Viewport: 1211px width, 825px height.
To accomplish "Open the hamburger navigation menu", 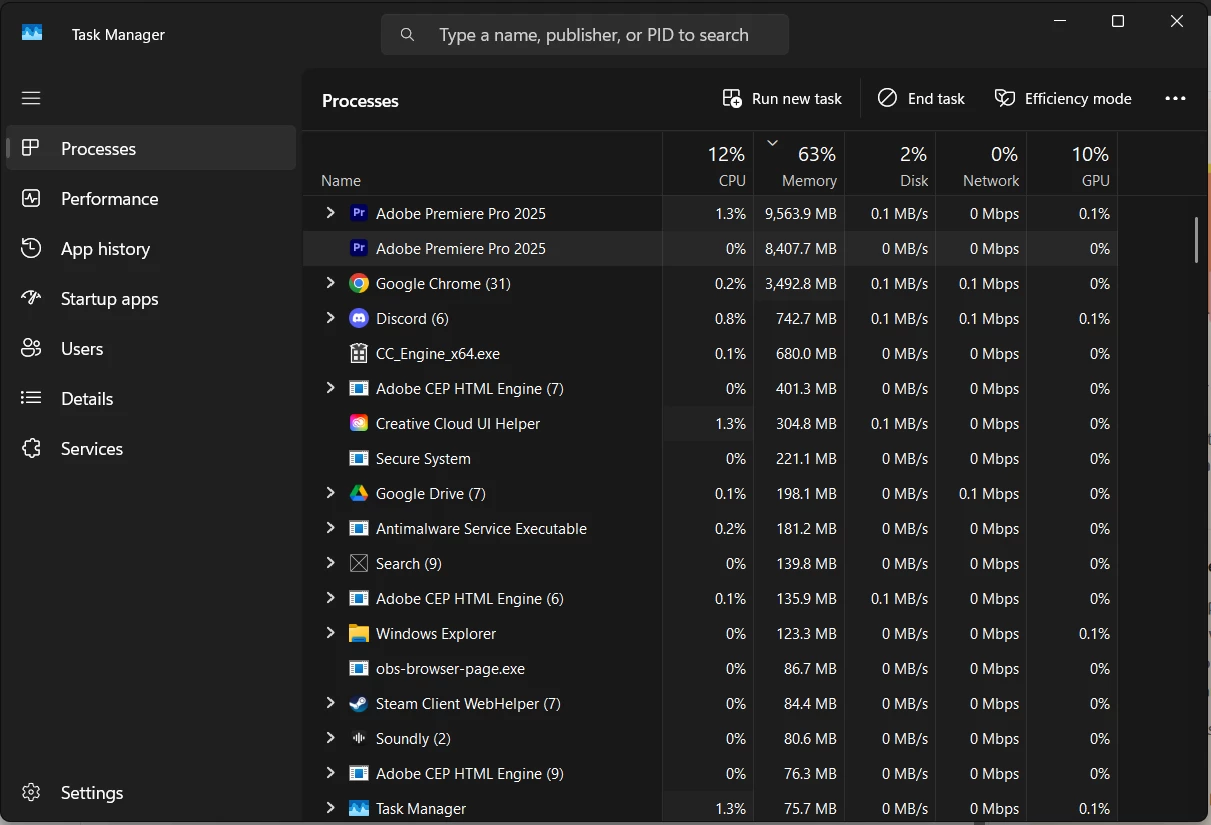I will pos(31,98).
